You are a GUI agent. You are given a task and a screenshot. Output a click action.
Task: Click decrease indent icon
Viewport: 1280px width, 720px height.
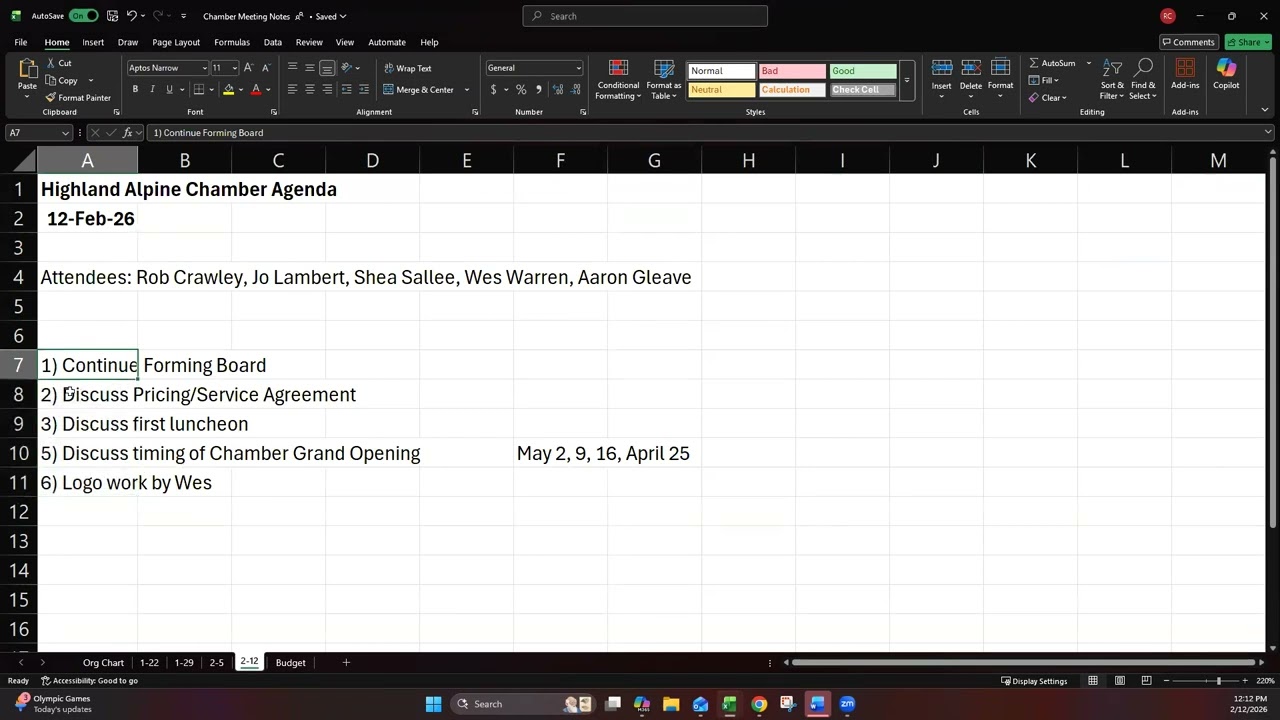[x=347, y=89]
